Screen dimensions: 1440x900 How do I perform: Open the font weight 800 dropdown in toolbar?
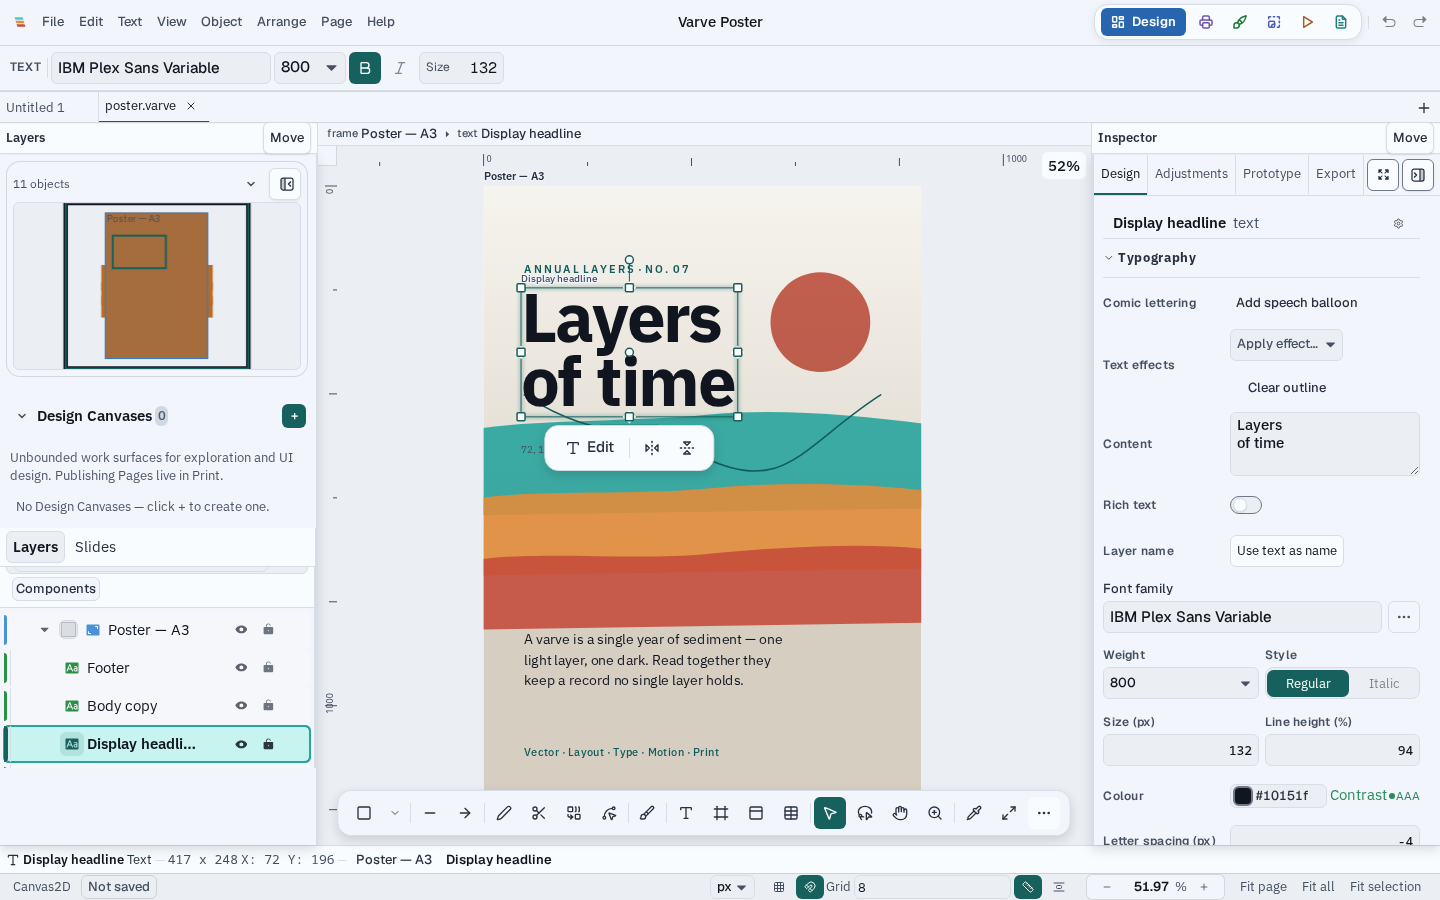click(x=310, y=68)
